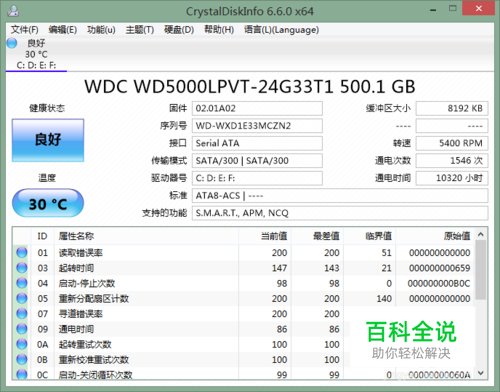
Task: Click the 良好 health status button
Action: pos(48,140)
